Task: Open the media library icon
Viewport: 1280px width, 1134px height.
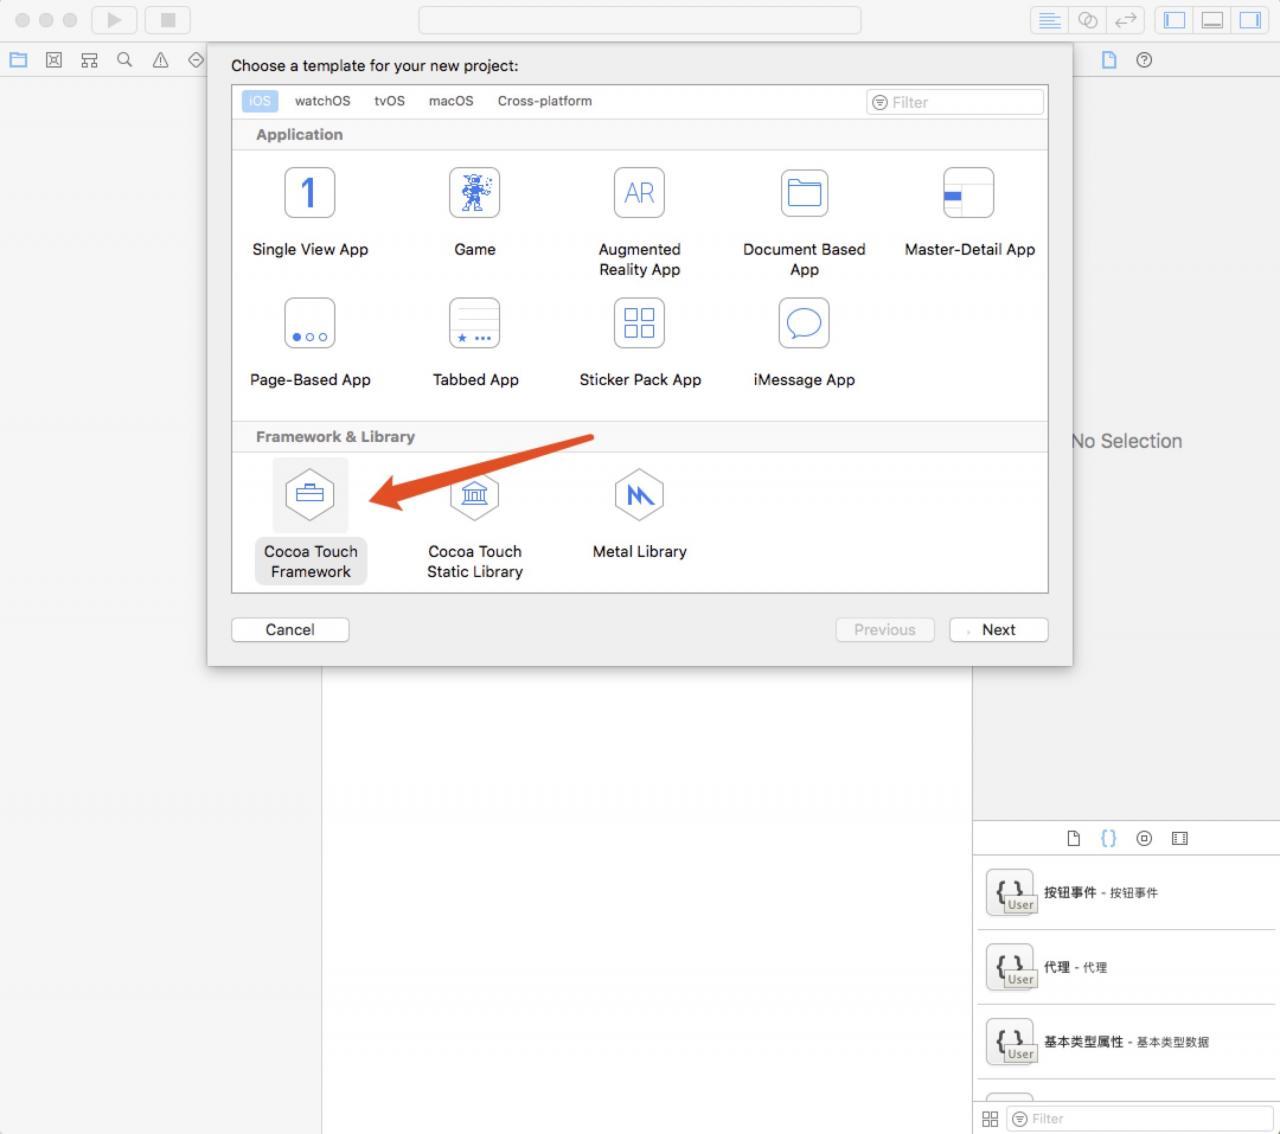Action: [1180, 838]
